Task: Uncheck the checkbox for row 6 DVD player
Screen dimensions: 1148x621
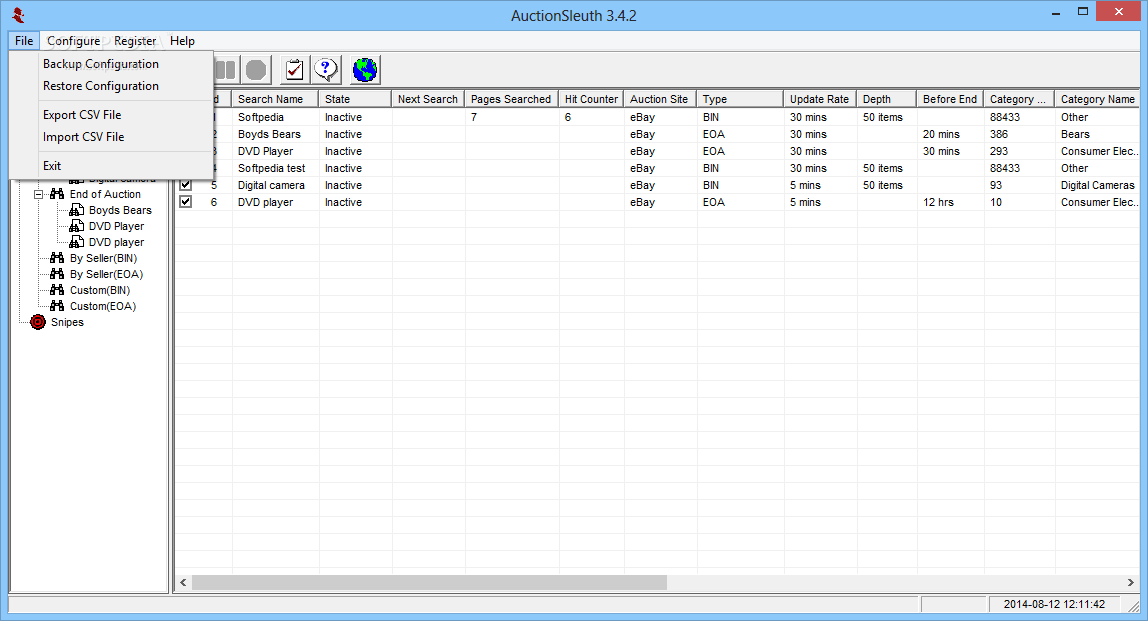Action: coord(186,202)
